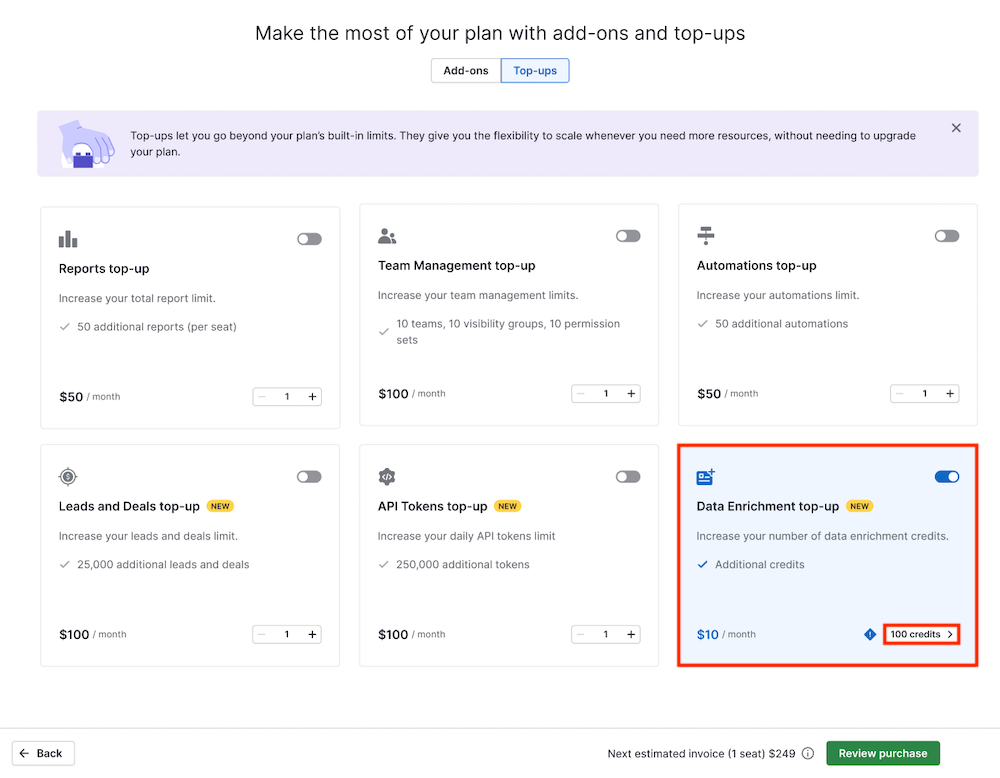Click the Automations top-up icon
This screenshot has width=1000, height=778.
pyautogui.click(x=706, y=236)
